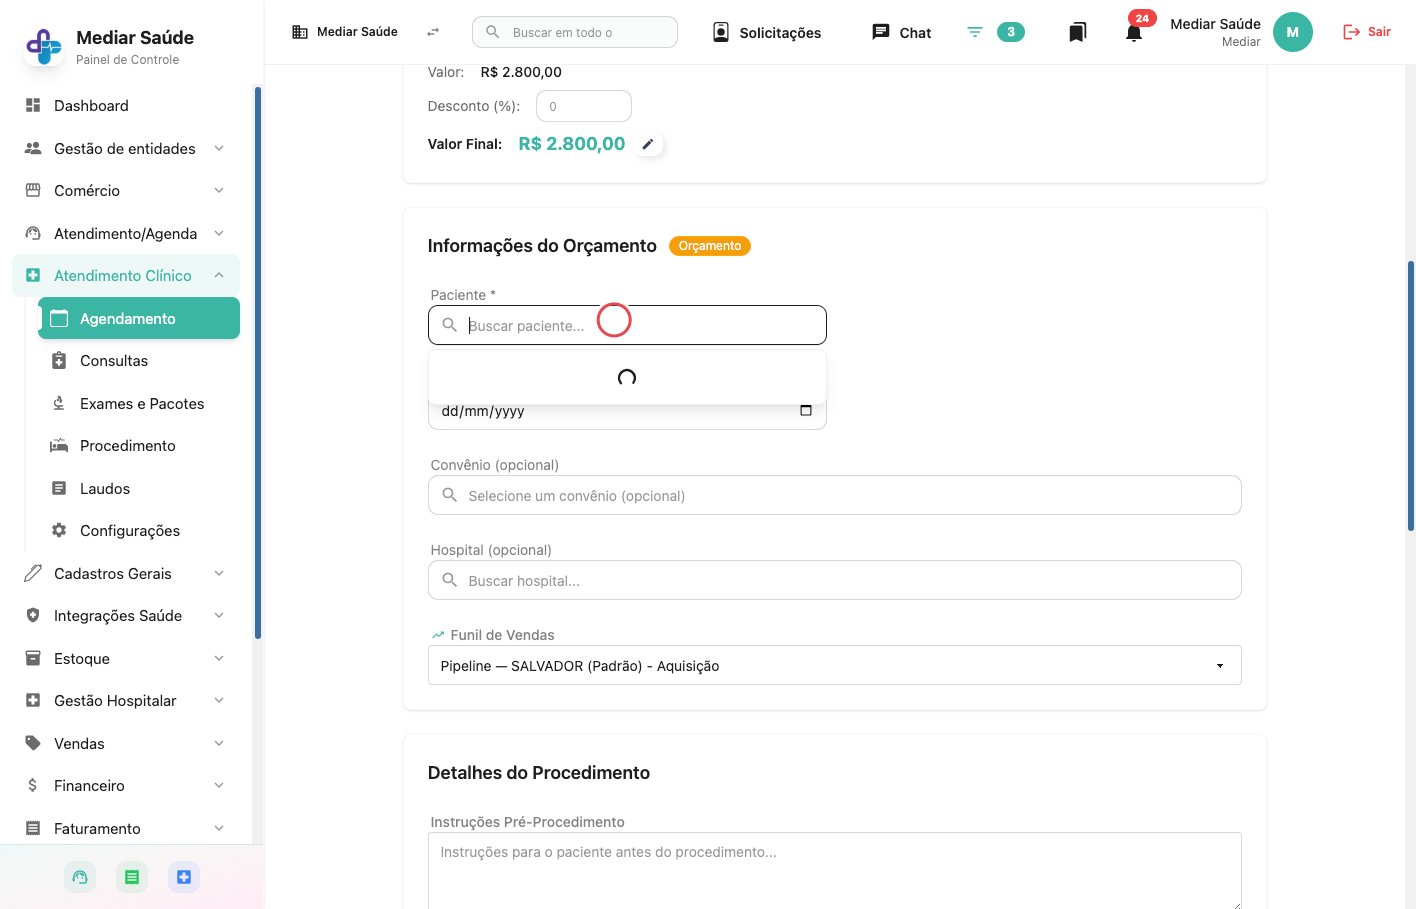Viewport: 1416px width, 909px height.
Task: Click the Selecione um convênio field
Action: click(834, 495)
